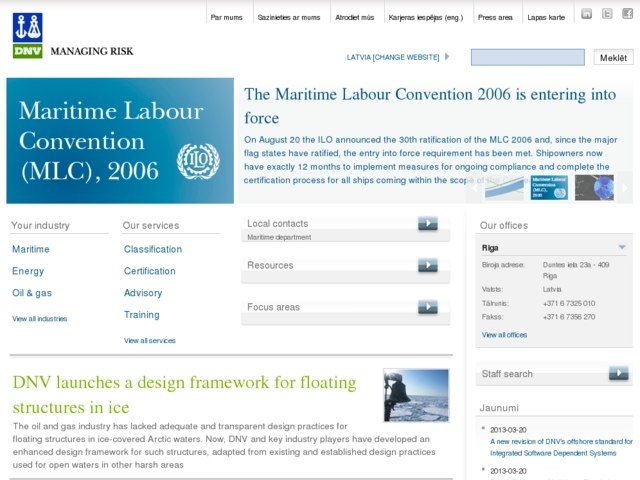Click the MANAGING RISK tagline
Screen dimensions: 640x480
(92, 51)
